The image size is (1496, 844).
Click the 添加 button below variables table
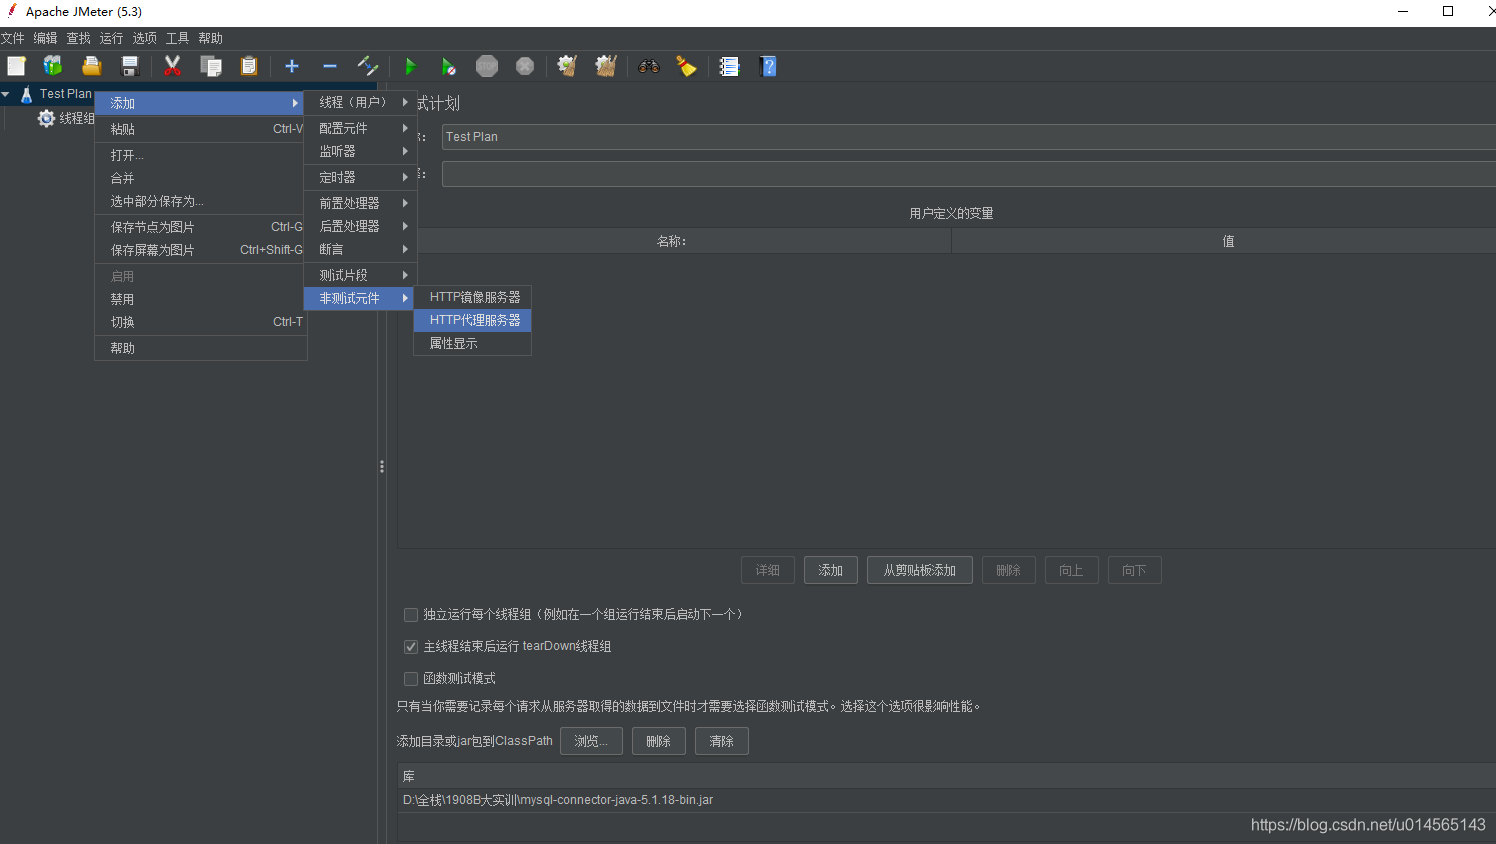point(831,570)
